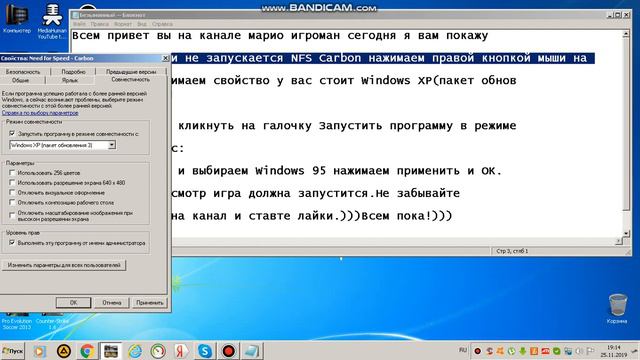Open the uTorrent tray icon
Screen dimensions: 640x360
coord(511,351)
